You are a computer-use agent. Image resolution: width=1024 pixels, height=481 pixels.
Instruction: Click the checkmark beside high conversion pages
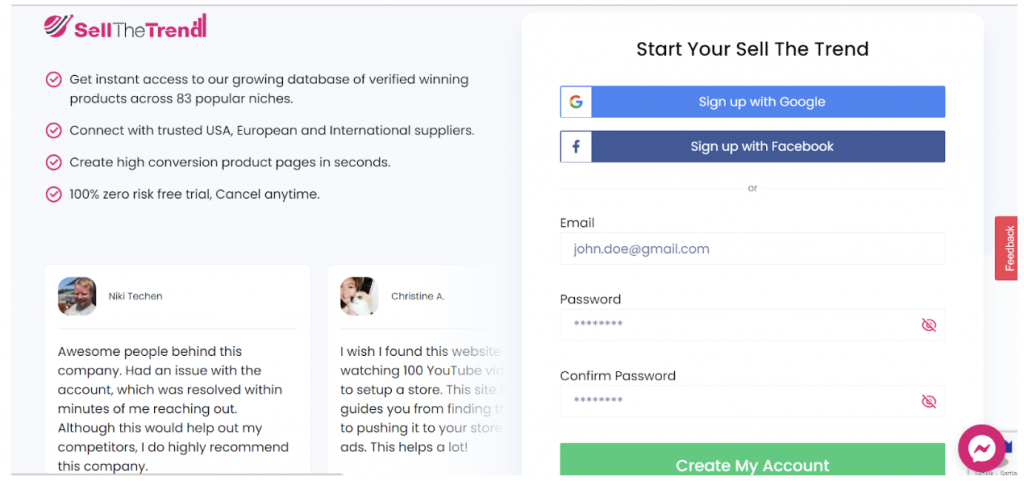pyautogui.click(x=53, y=163)
